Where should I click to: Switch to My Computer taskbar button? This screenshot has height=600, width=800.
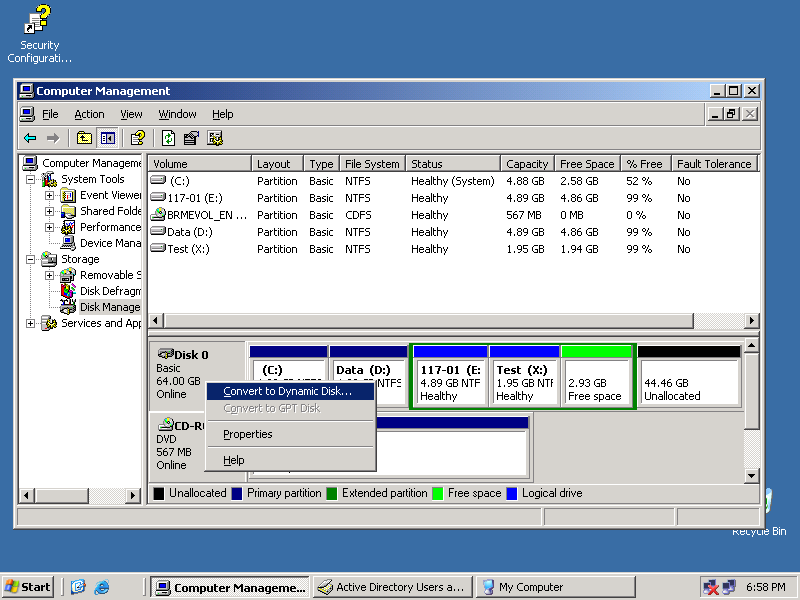[x=555, y=587]
